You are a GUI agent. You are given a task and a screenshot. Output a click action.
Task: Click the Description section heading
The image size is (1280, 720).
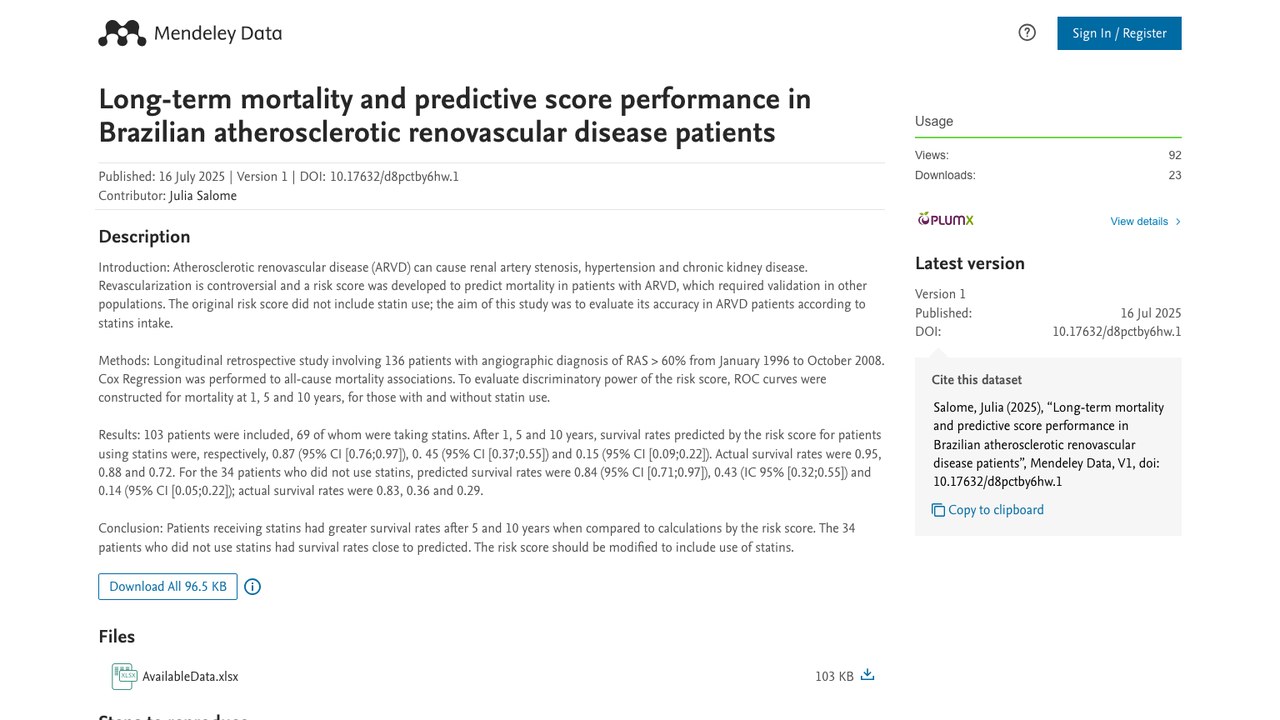click(144, 237)
